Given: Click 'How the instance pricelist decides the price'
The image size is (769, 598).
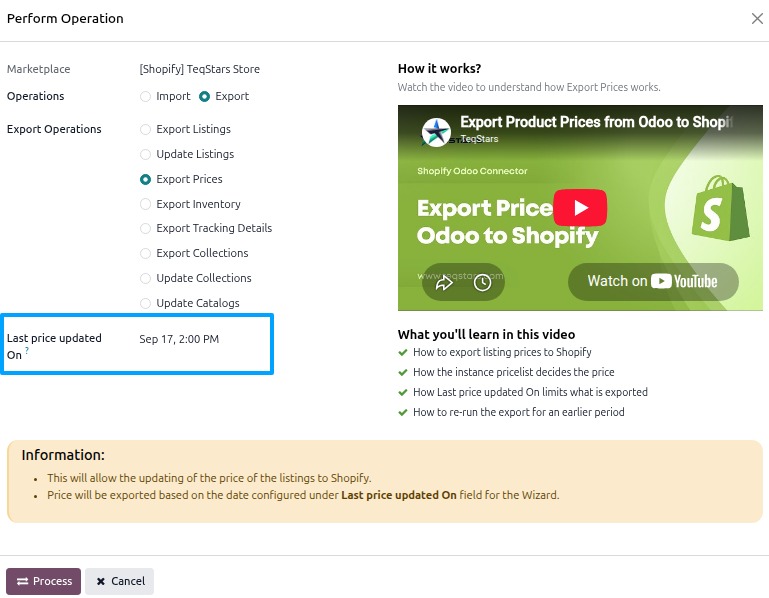Looking at the screenshot, I should click(513, 372).
